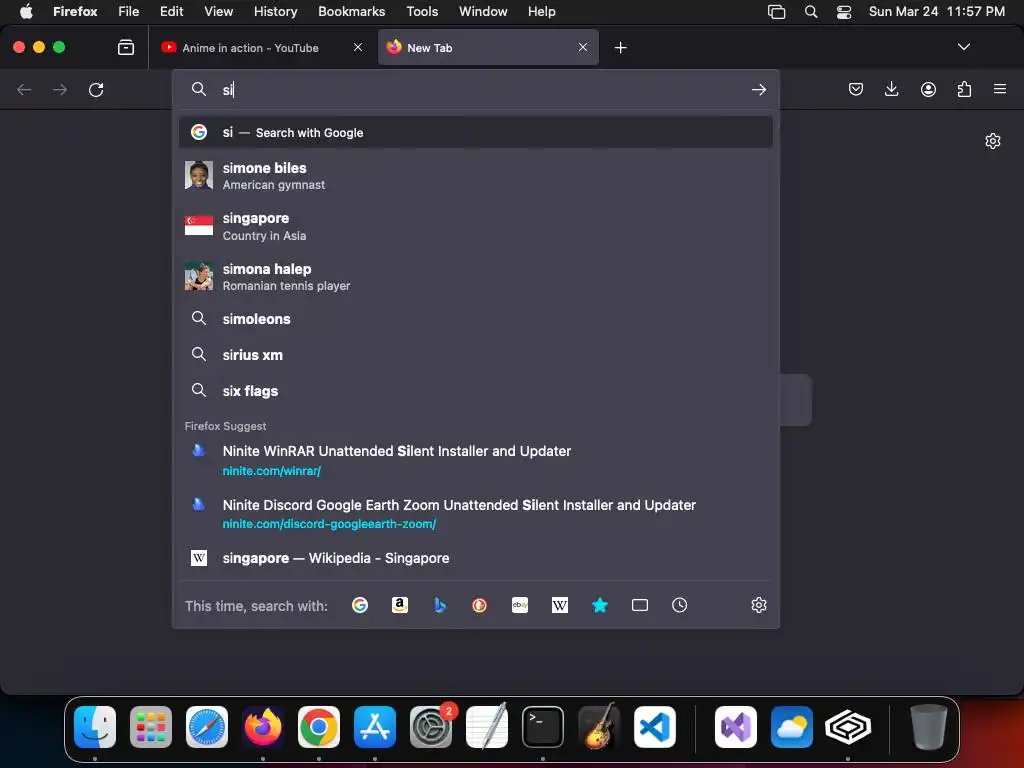Open the Edit menu

tap(172, 11)
